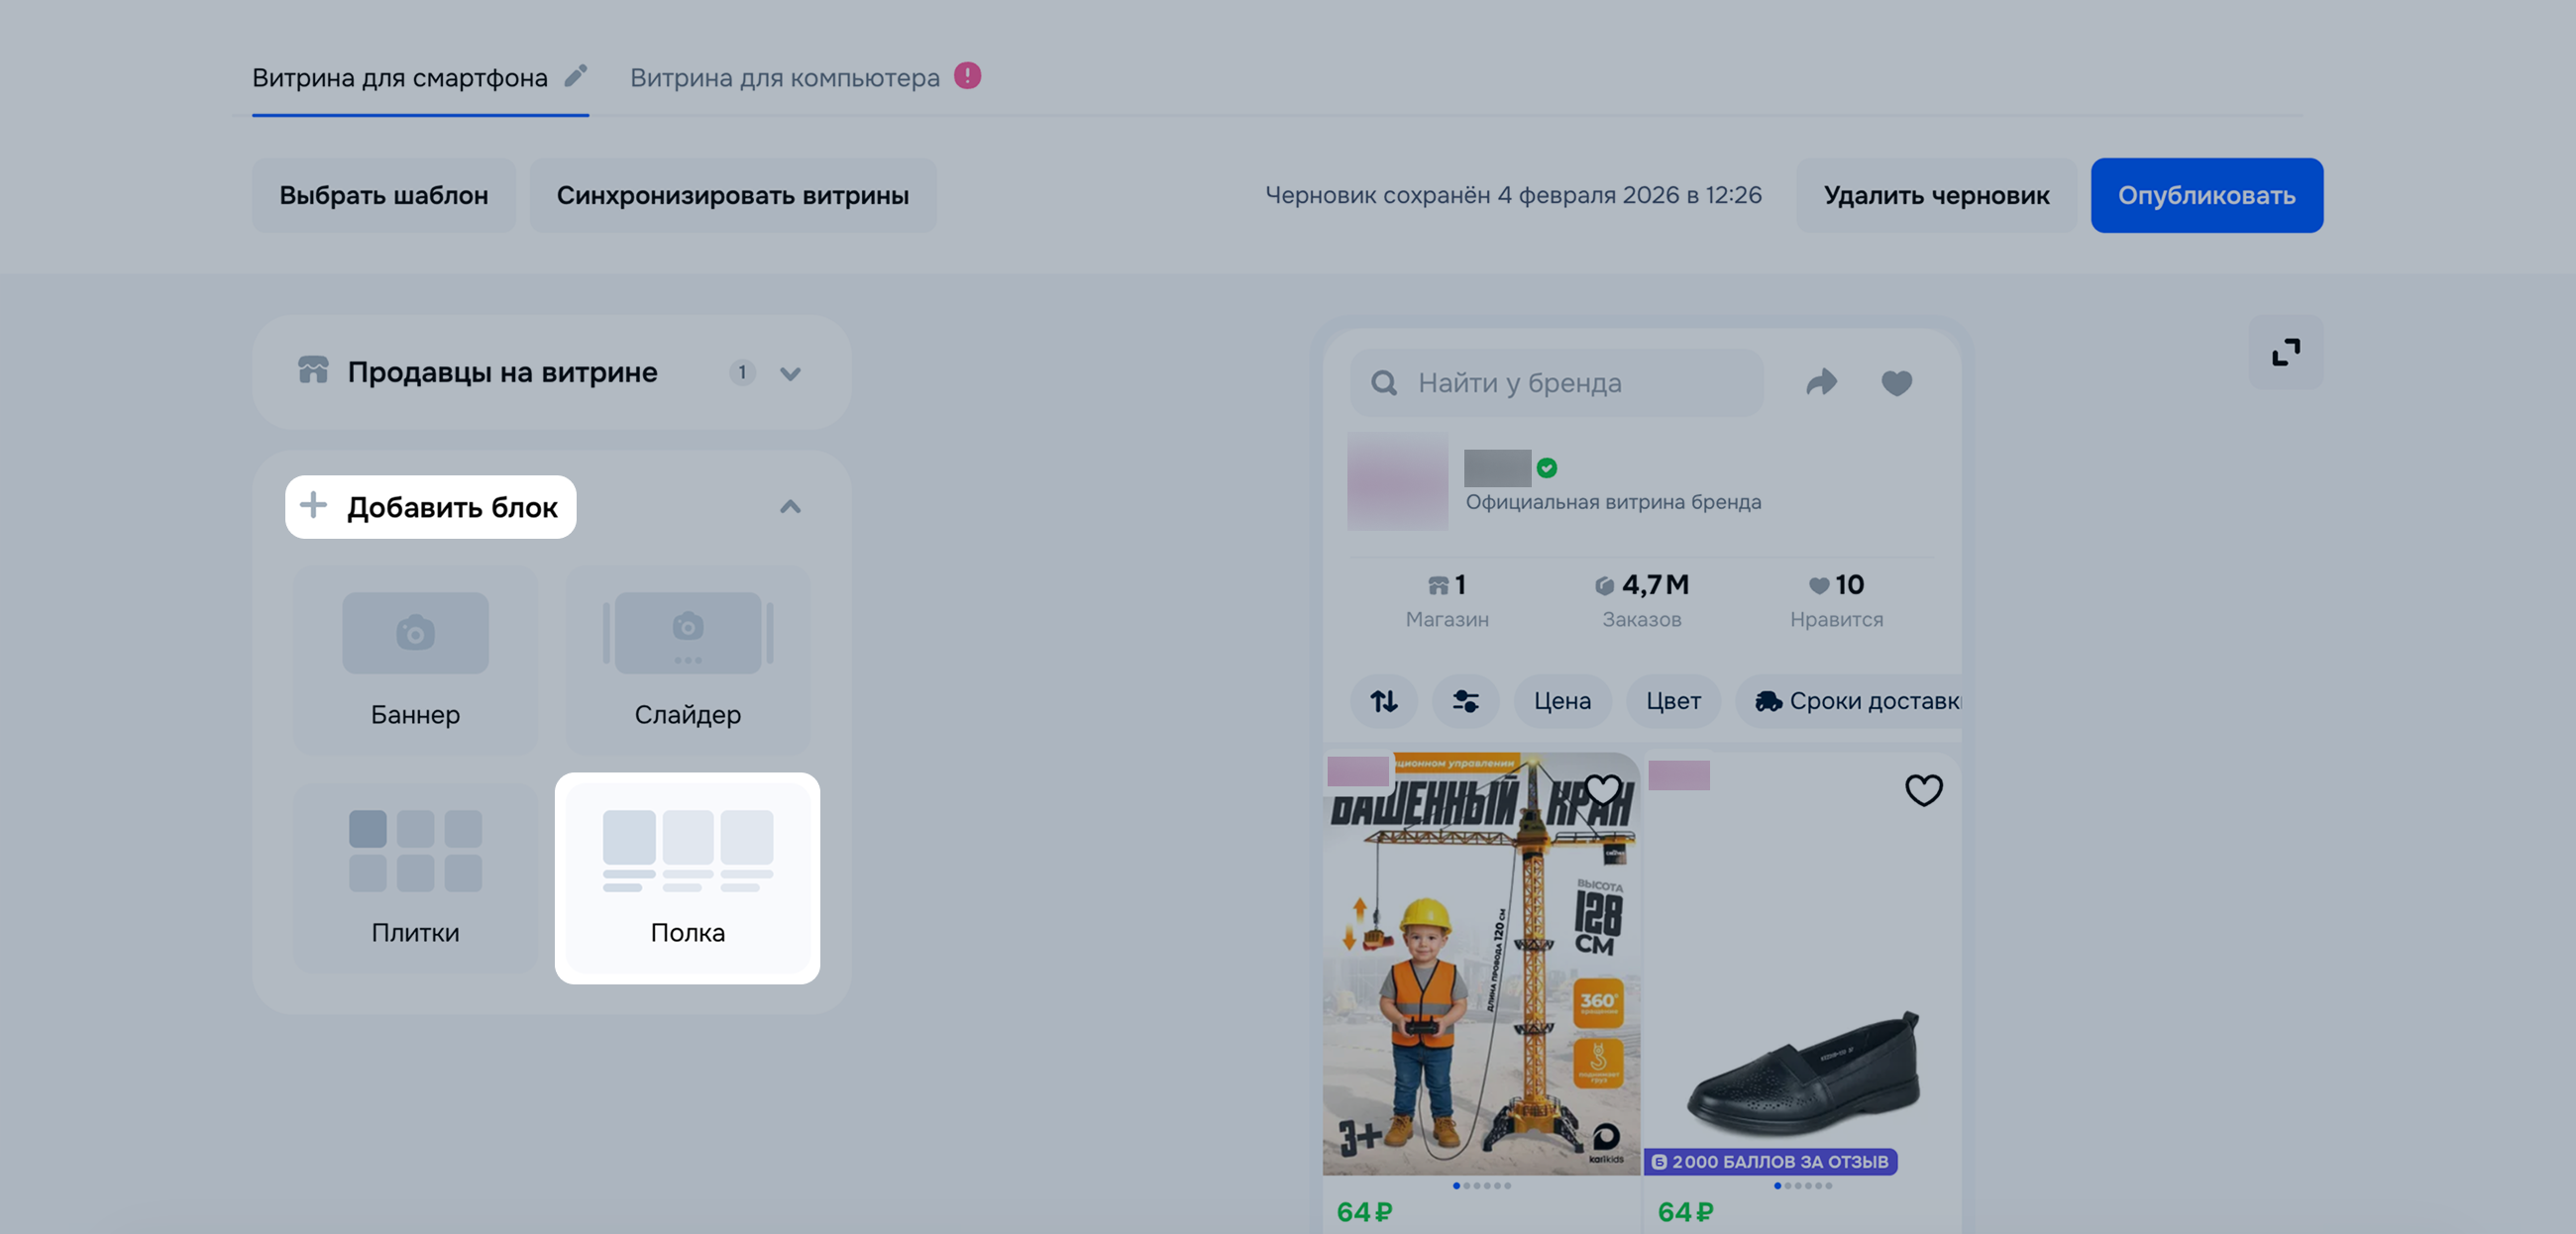The image size is (2576, 1234).
Task: Click the share arrow icon in preview
Action: coord(1821,382)
